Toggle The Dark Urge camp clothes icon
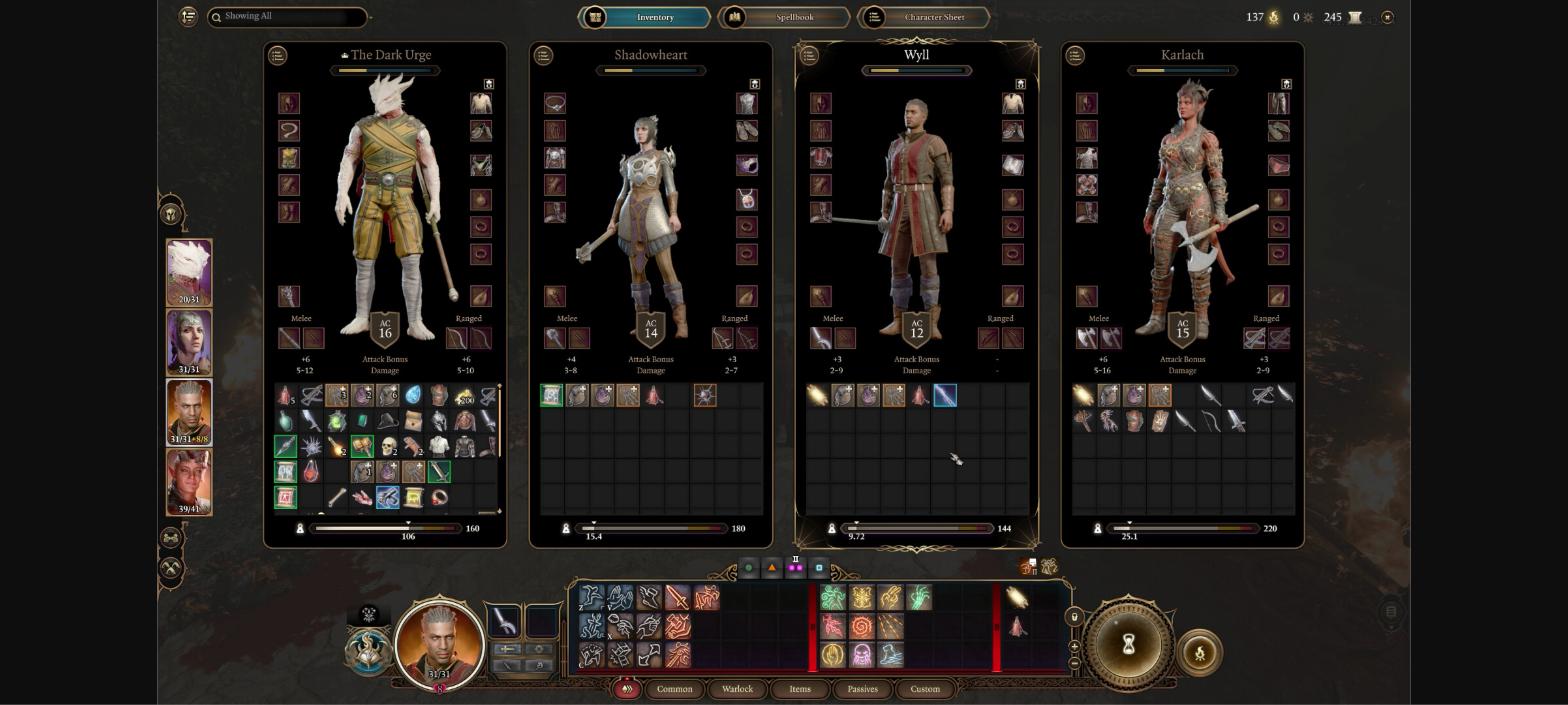The width and height of the screenshot is (1568, 705). pos(489,84)
